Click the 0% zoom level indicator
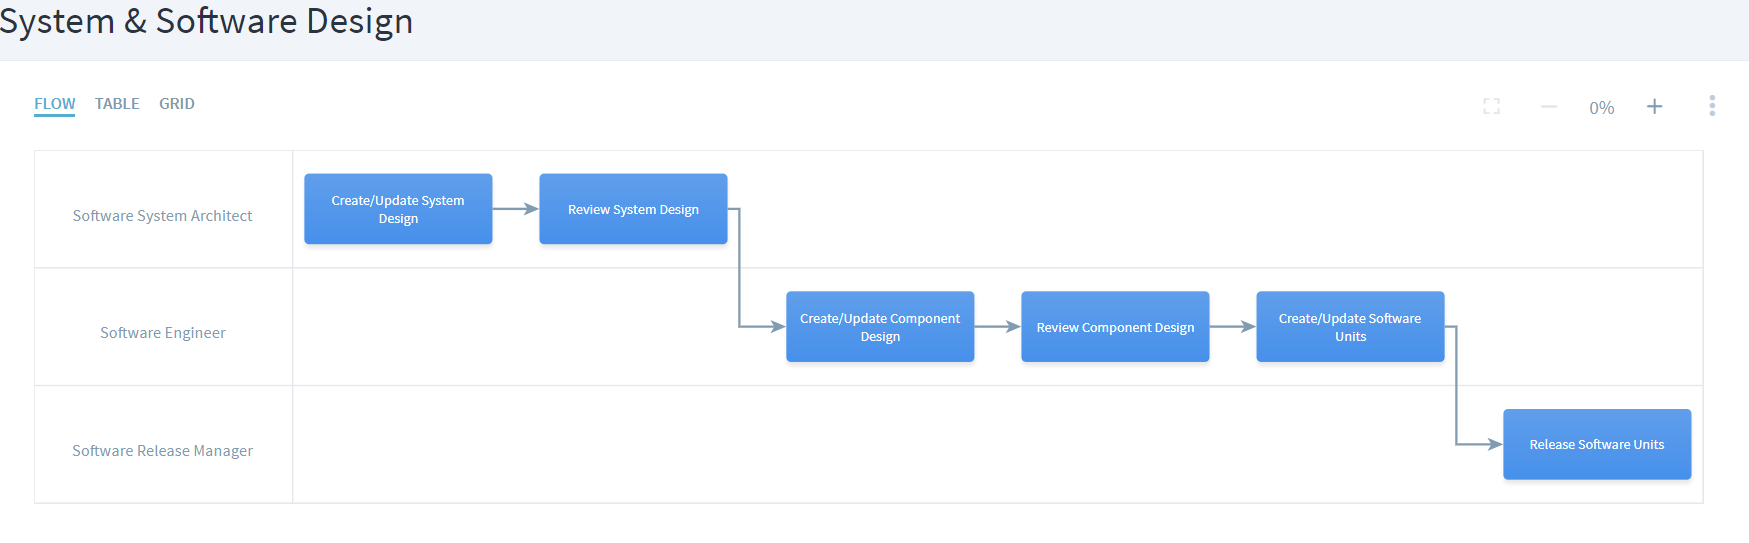1749x543 pixels. coord(1601,108)
